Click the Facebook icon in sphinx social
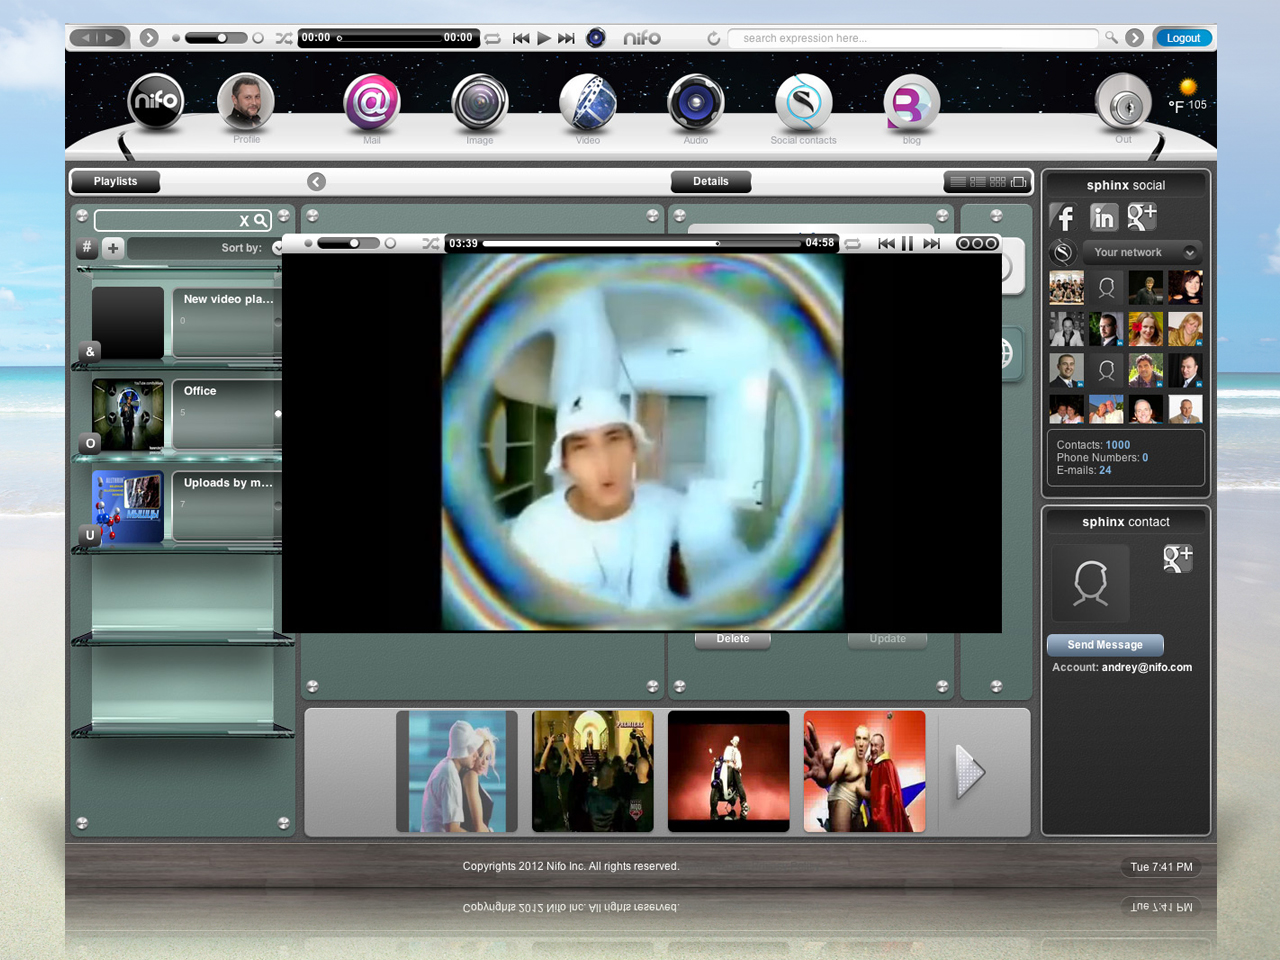The image size is (1280, 960). click(x=1064, y=217)
